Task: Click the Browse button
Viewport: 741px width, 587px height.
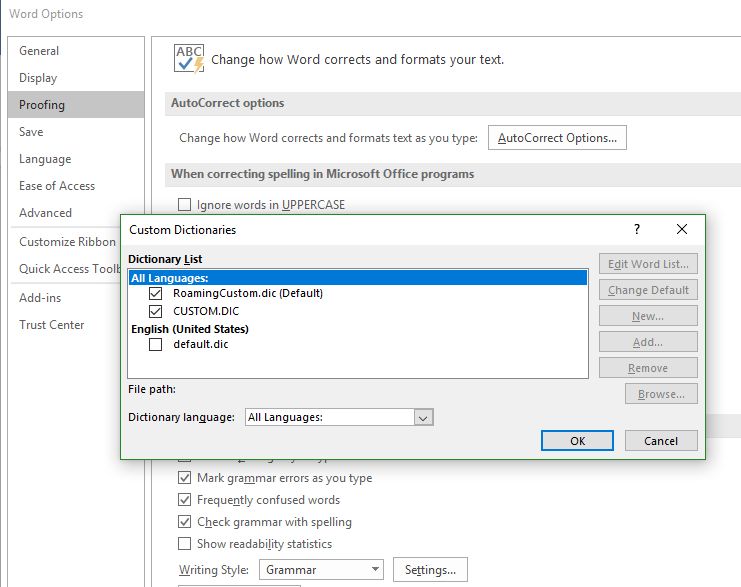Action: pyautogui.click(x=661, y=394)
